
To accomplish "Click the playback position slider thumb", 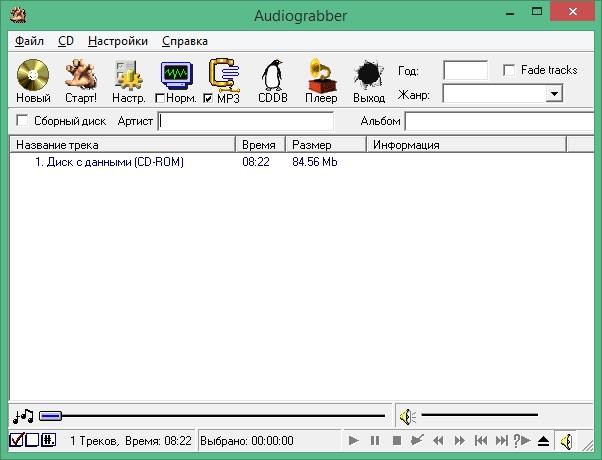I will click(50, 416).
